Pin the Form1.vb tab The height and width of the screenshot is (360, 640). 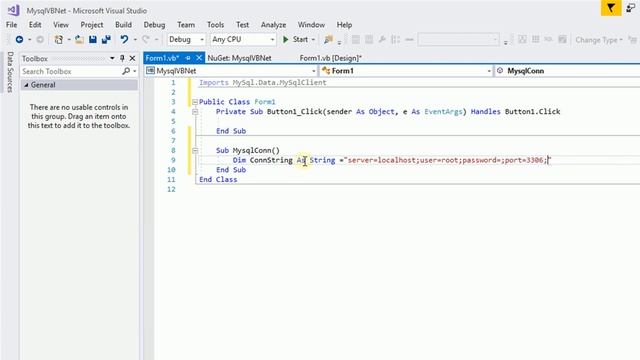coord(188,58)
